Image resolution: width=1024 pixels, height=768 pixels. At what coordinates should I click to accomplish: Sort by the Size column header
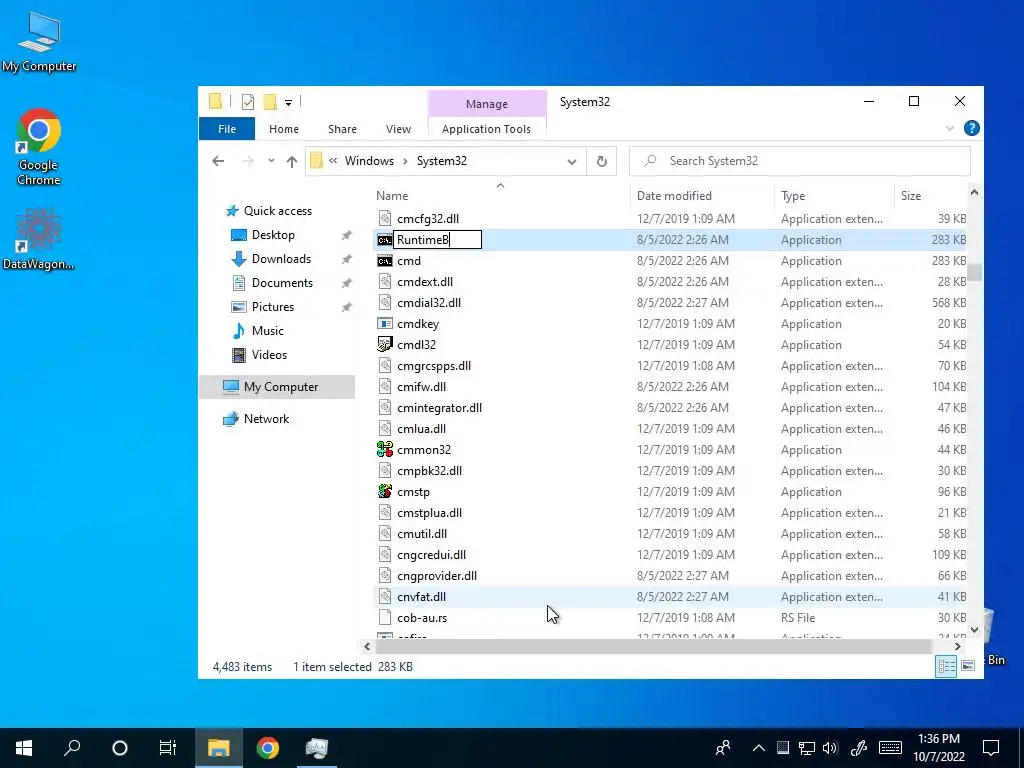(910, 195)
